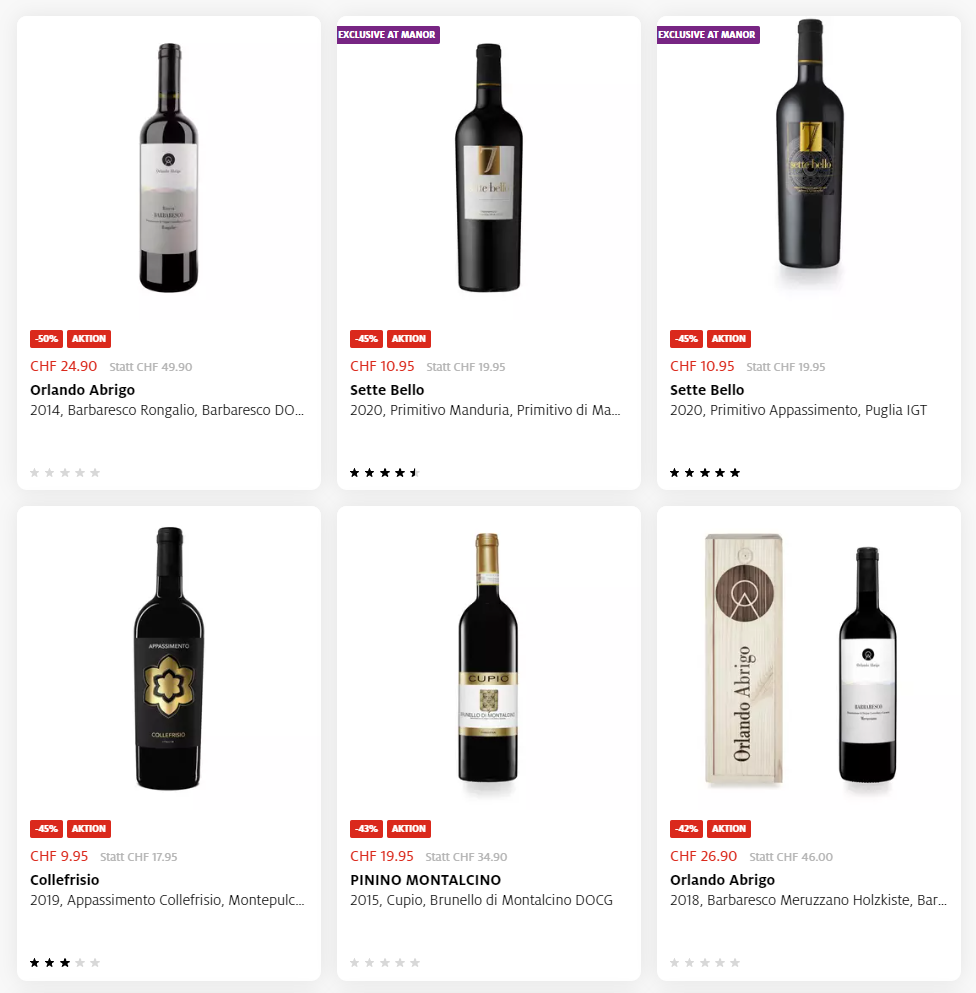Click the Sette Bello Primitivo Manduria bottle image
Viewport: 976px width, 993px height.
click(x=488, y=168)
